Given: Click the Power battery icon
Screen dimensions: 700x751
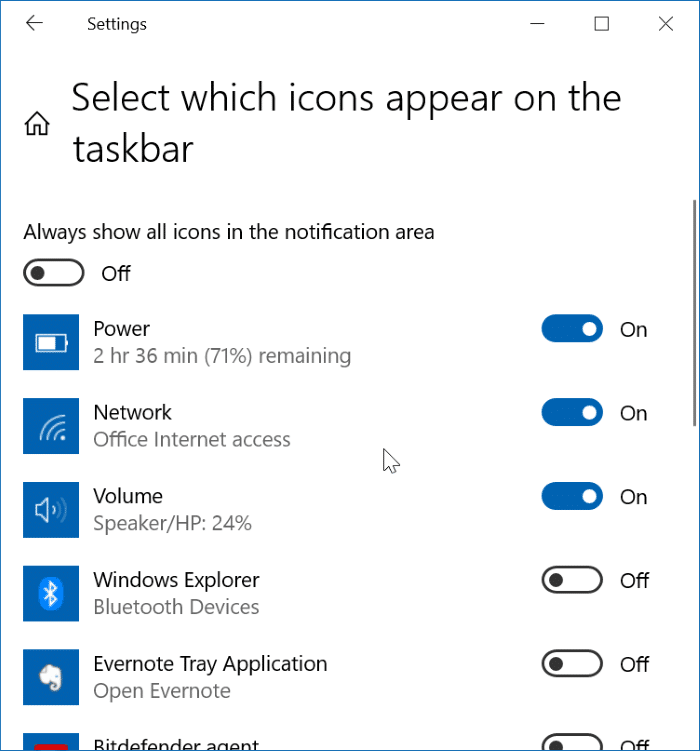Looking at the screenshot, I should point(51,343).
